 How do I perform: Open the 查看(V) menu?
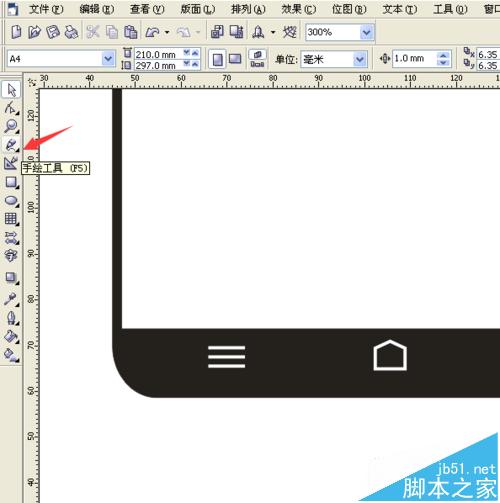[x=147, y=9]
